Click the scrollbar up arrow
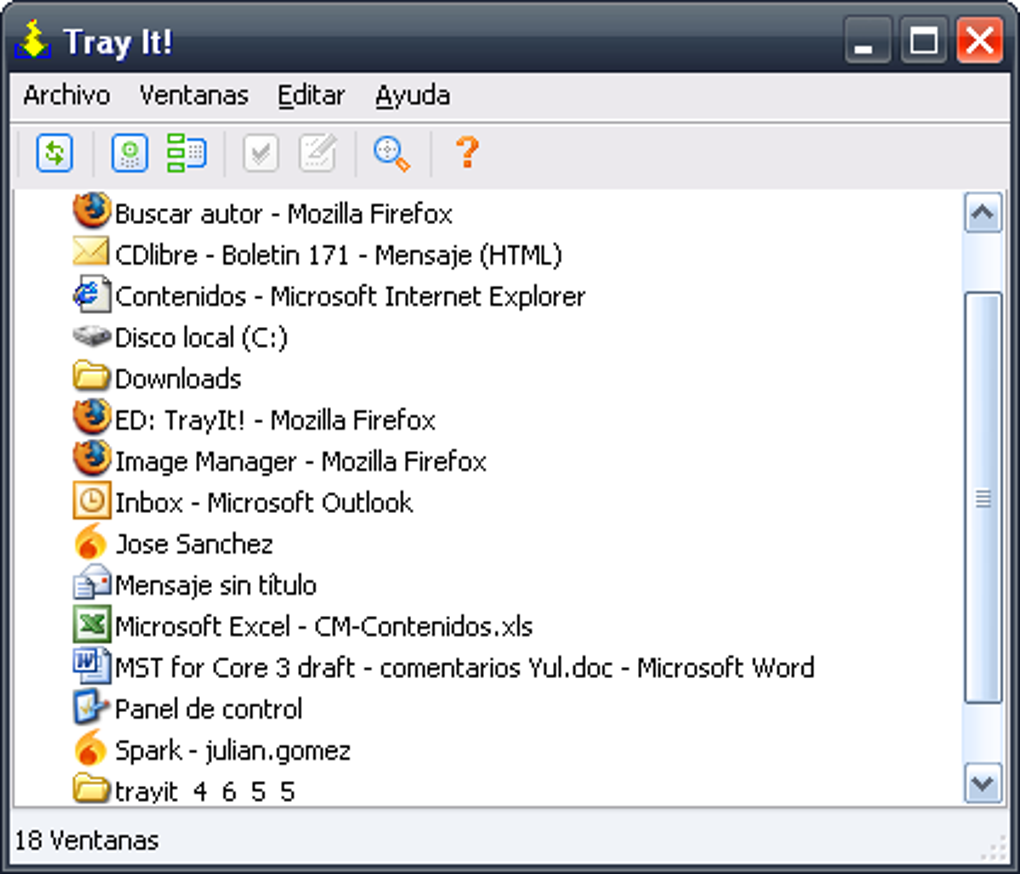 click(x=983, y=212)
